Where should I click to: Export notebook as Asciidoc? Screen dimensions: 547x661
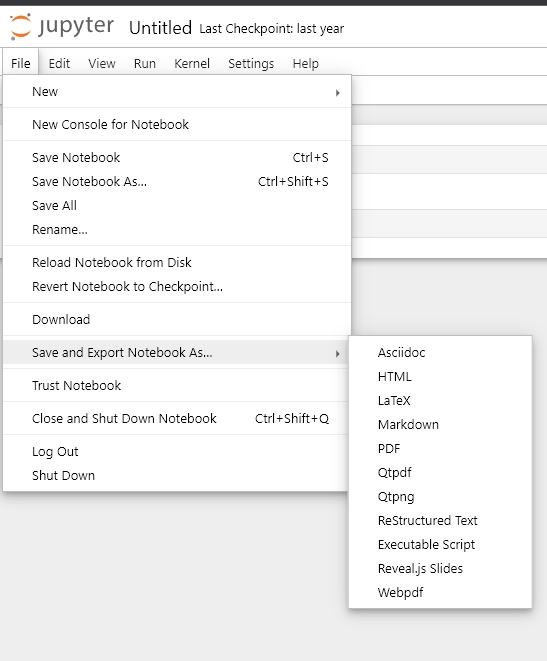[x=440, y=352]
